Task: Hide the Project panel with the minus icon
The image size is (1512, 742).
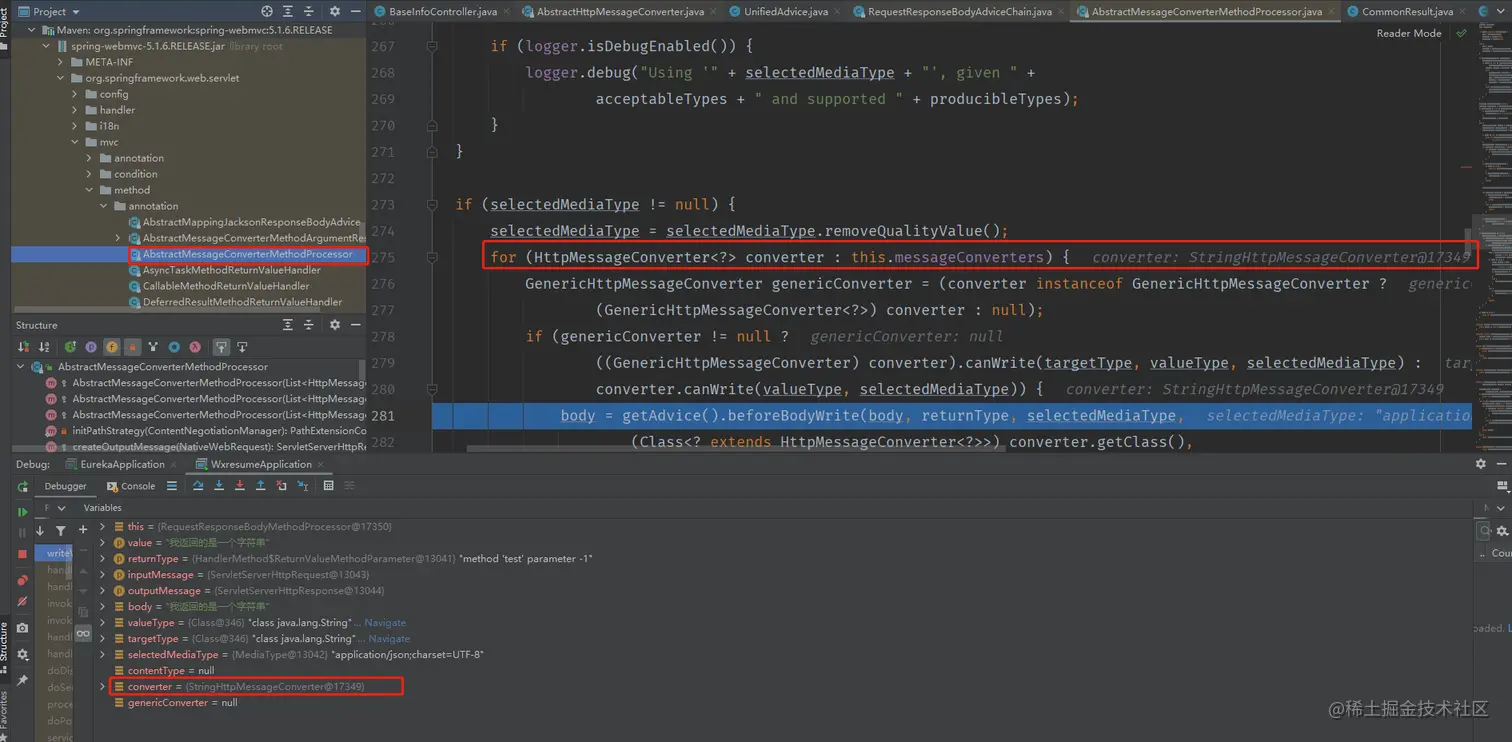Action: (x=355, y=11)
